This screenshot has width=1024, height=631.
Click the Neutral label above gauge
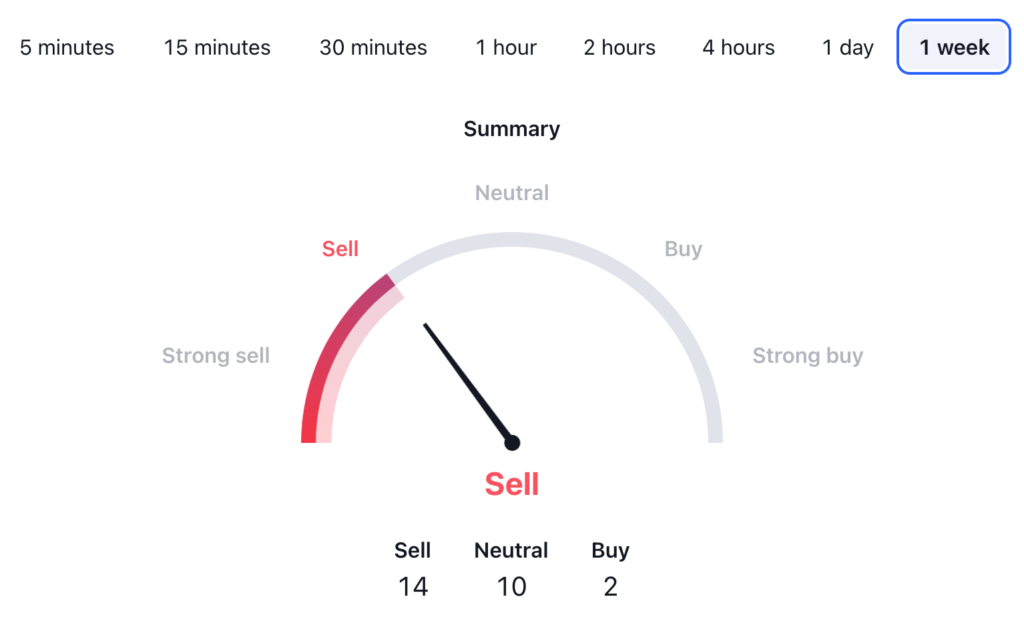tap(512, 192)
